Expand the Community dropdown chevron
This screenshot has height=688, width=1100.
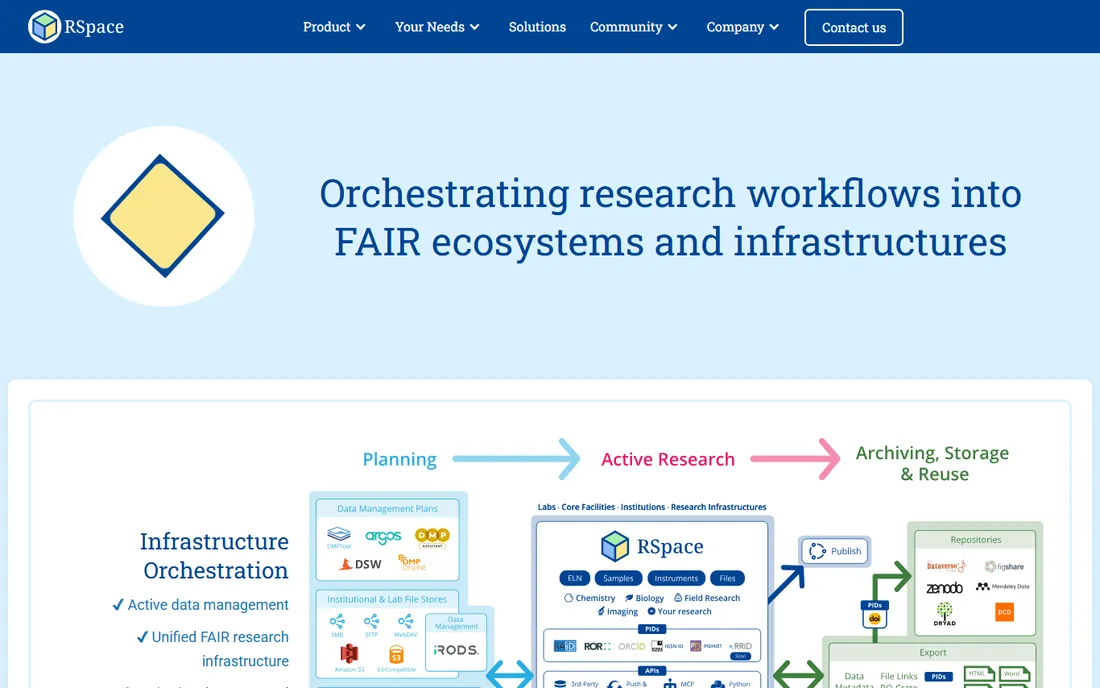tap(673, 27)
